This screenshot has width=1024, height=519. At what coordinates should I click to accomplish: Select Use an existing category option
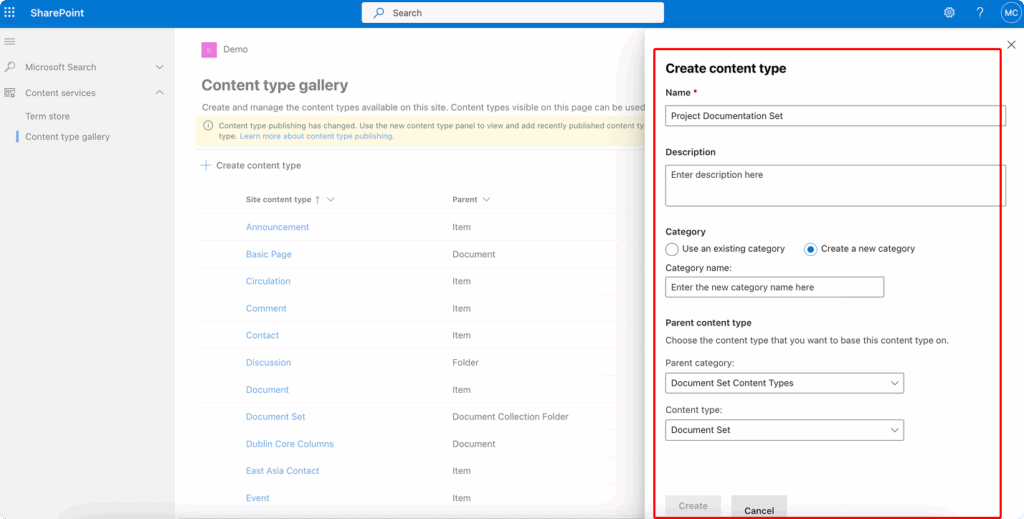point(672,249)
